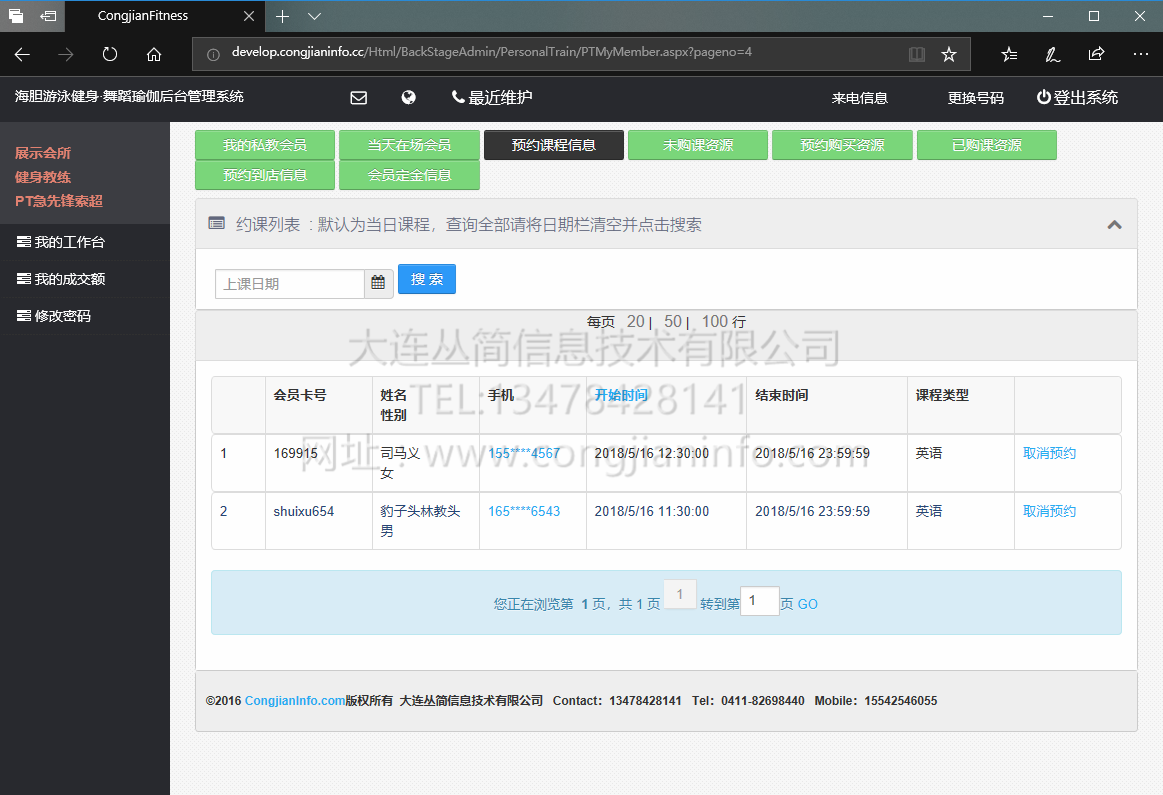
Task: Show tab previews chevron
Action: point(314,16)
